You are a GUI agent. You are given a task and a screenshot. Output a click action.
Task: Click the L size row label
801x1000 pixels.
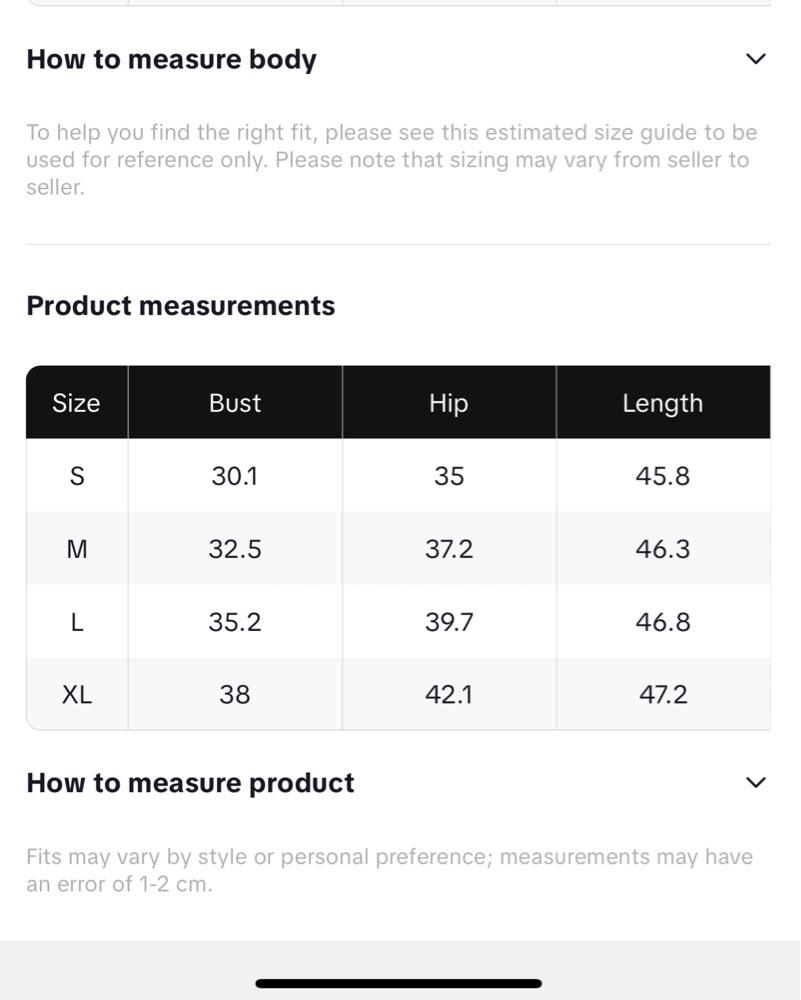[77, 622]
